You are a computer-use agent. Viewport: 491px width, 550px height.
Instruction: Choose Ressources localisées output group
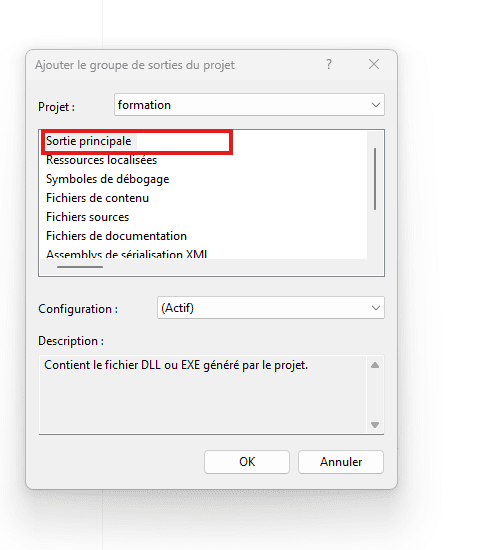coord(102,160)
